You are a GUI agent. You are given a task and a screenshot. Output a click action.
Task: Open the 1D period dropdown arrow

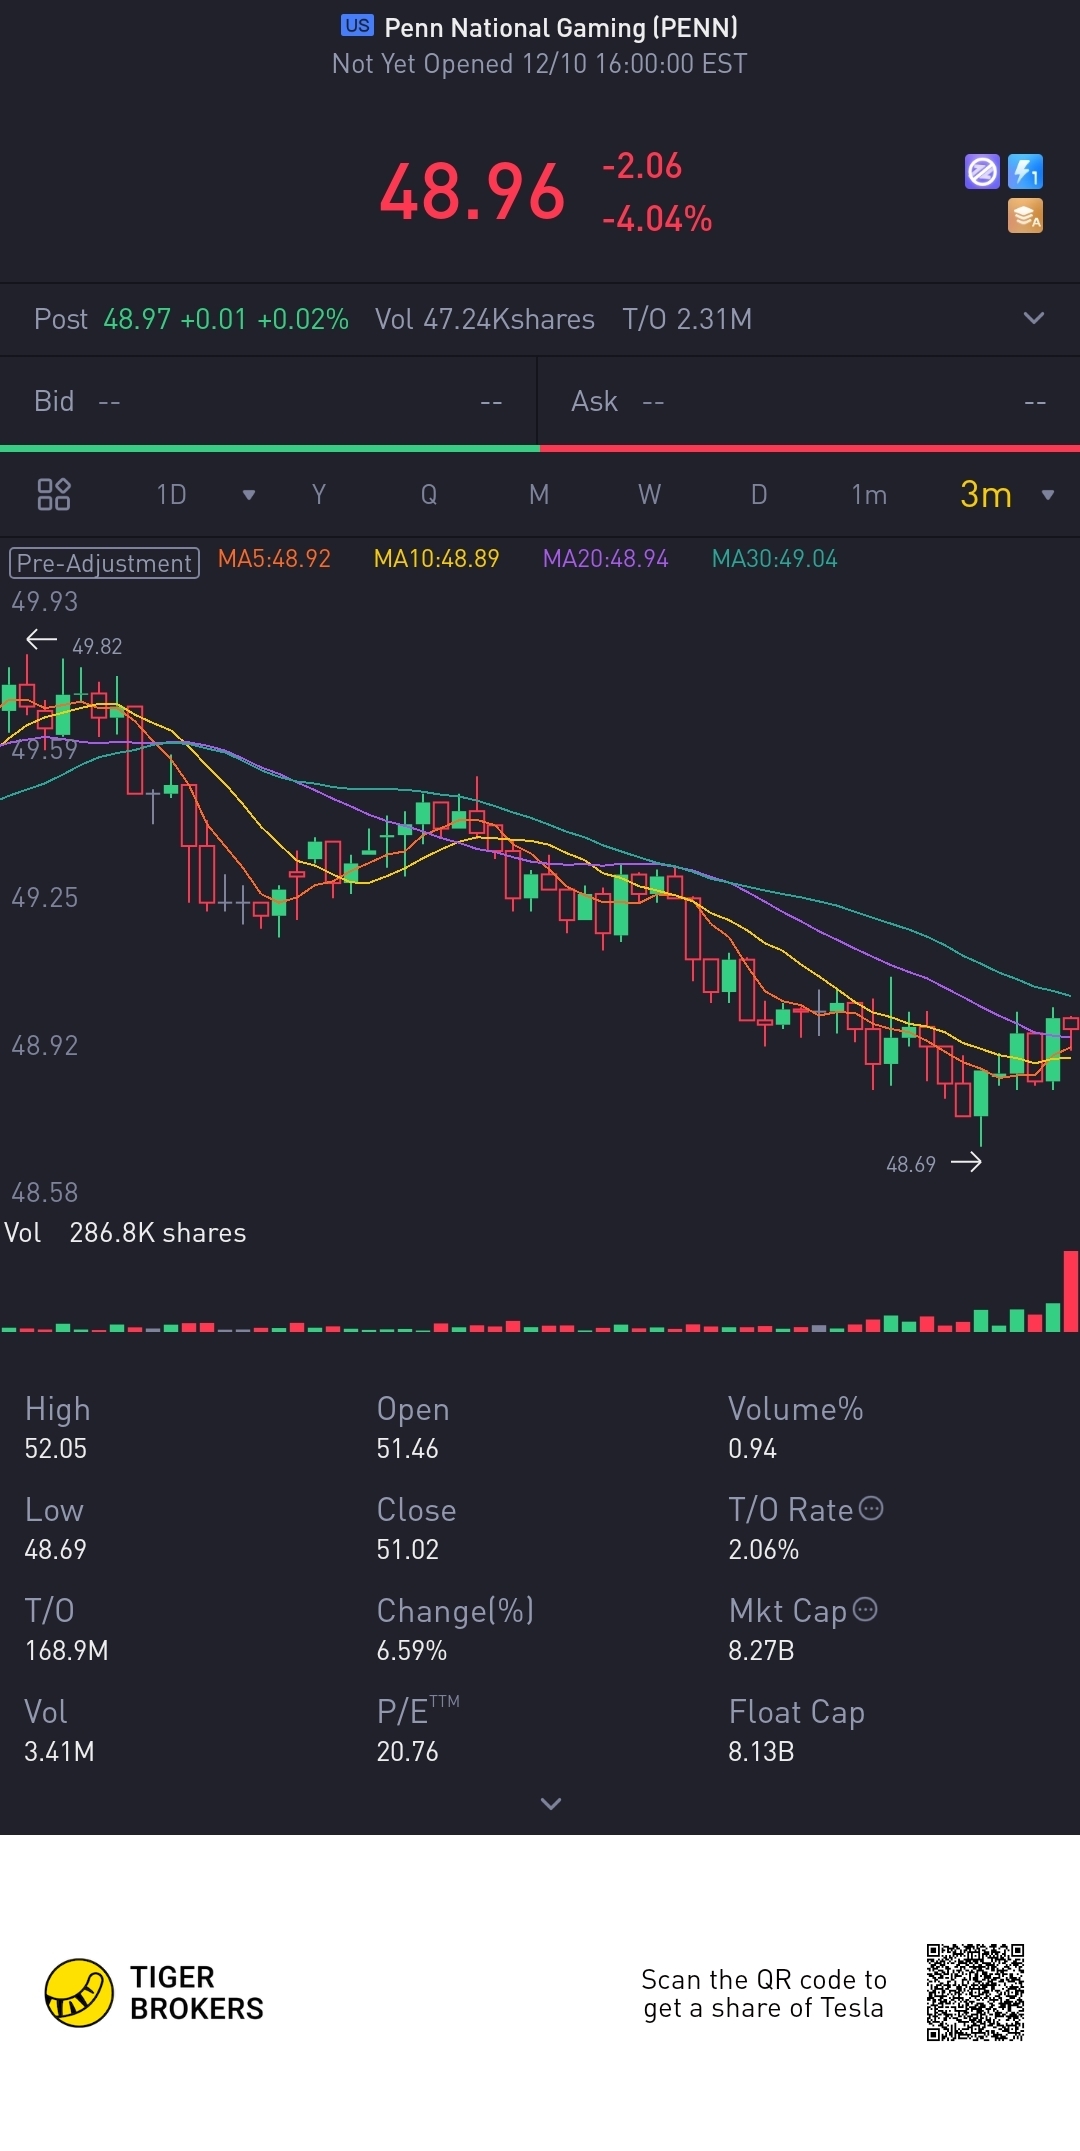(249, 495)
